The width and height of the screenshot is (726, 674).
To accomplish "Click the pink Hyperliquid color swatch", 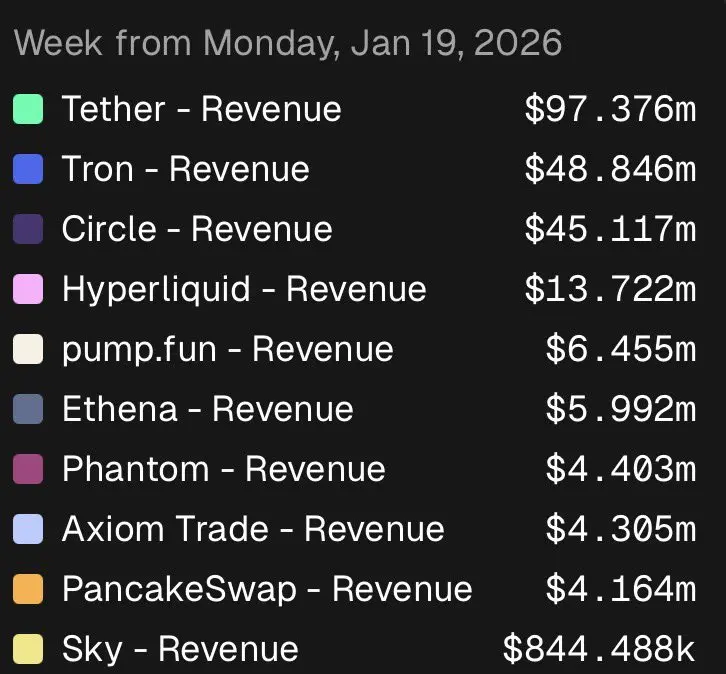I will 28,289.
